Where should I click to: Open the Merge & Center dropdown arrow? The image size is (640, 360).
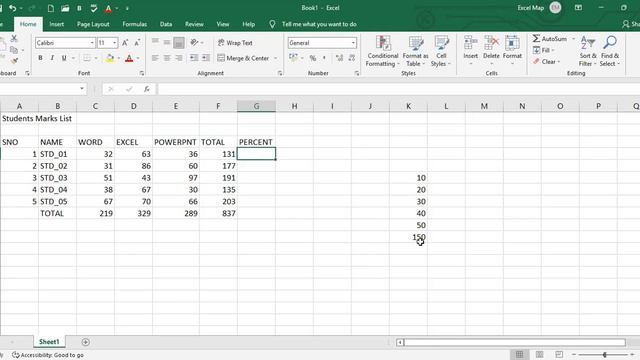point(276,58)
